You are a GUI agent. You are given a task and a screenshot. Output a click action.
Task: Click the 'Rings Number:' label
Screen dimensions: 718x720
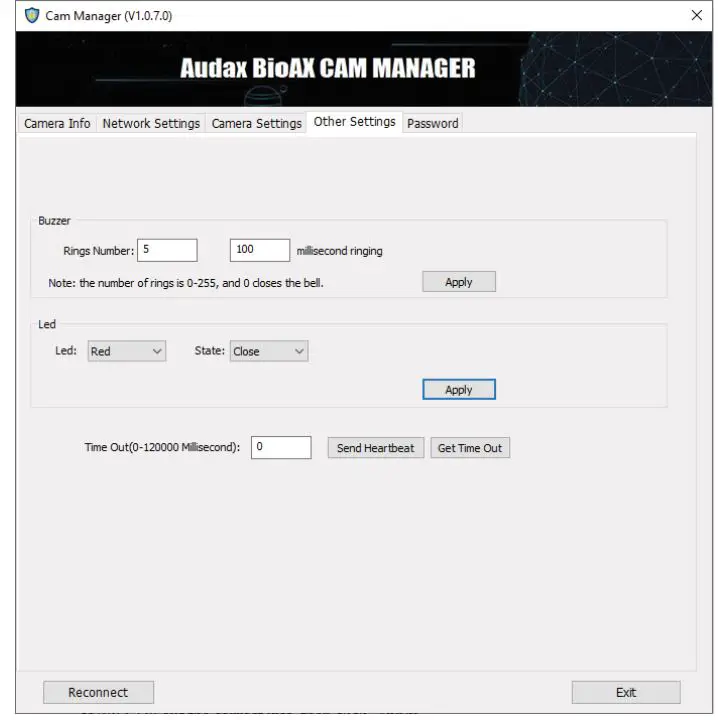99,251
